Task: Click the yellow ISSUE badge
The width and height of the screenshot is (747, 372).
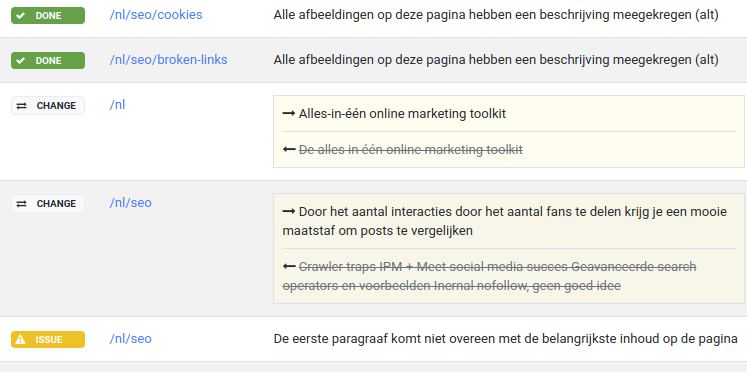Action: tap(48, 340)
